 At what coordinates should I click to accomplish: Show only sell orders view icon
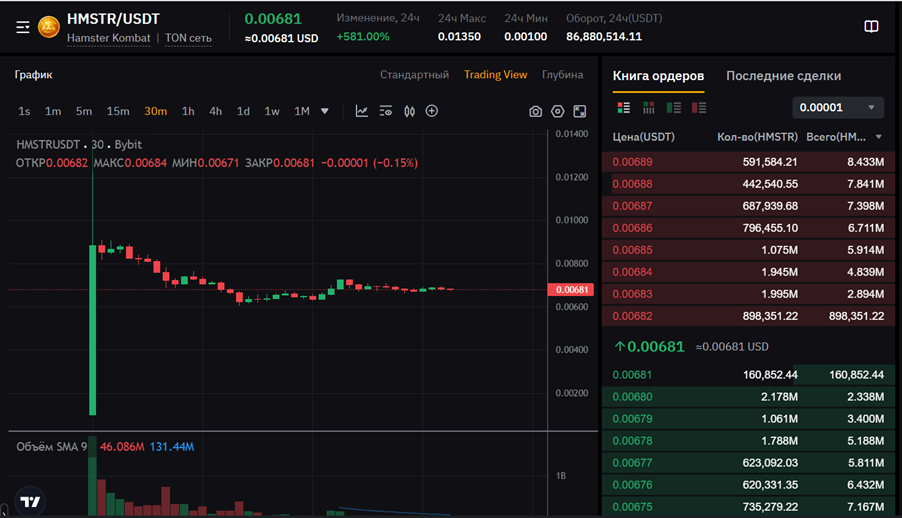pyautogui.click(x=698, y=108)
